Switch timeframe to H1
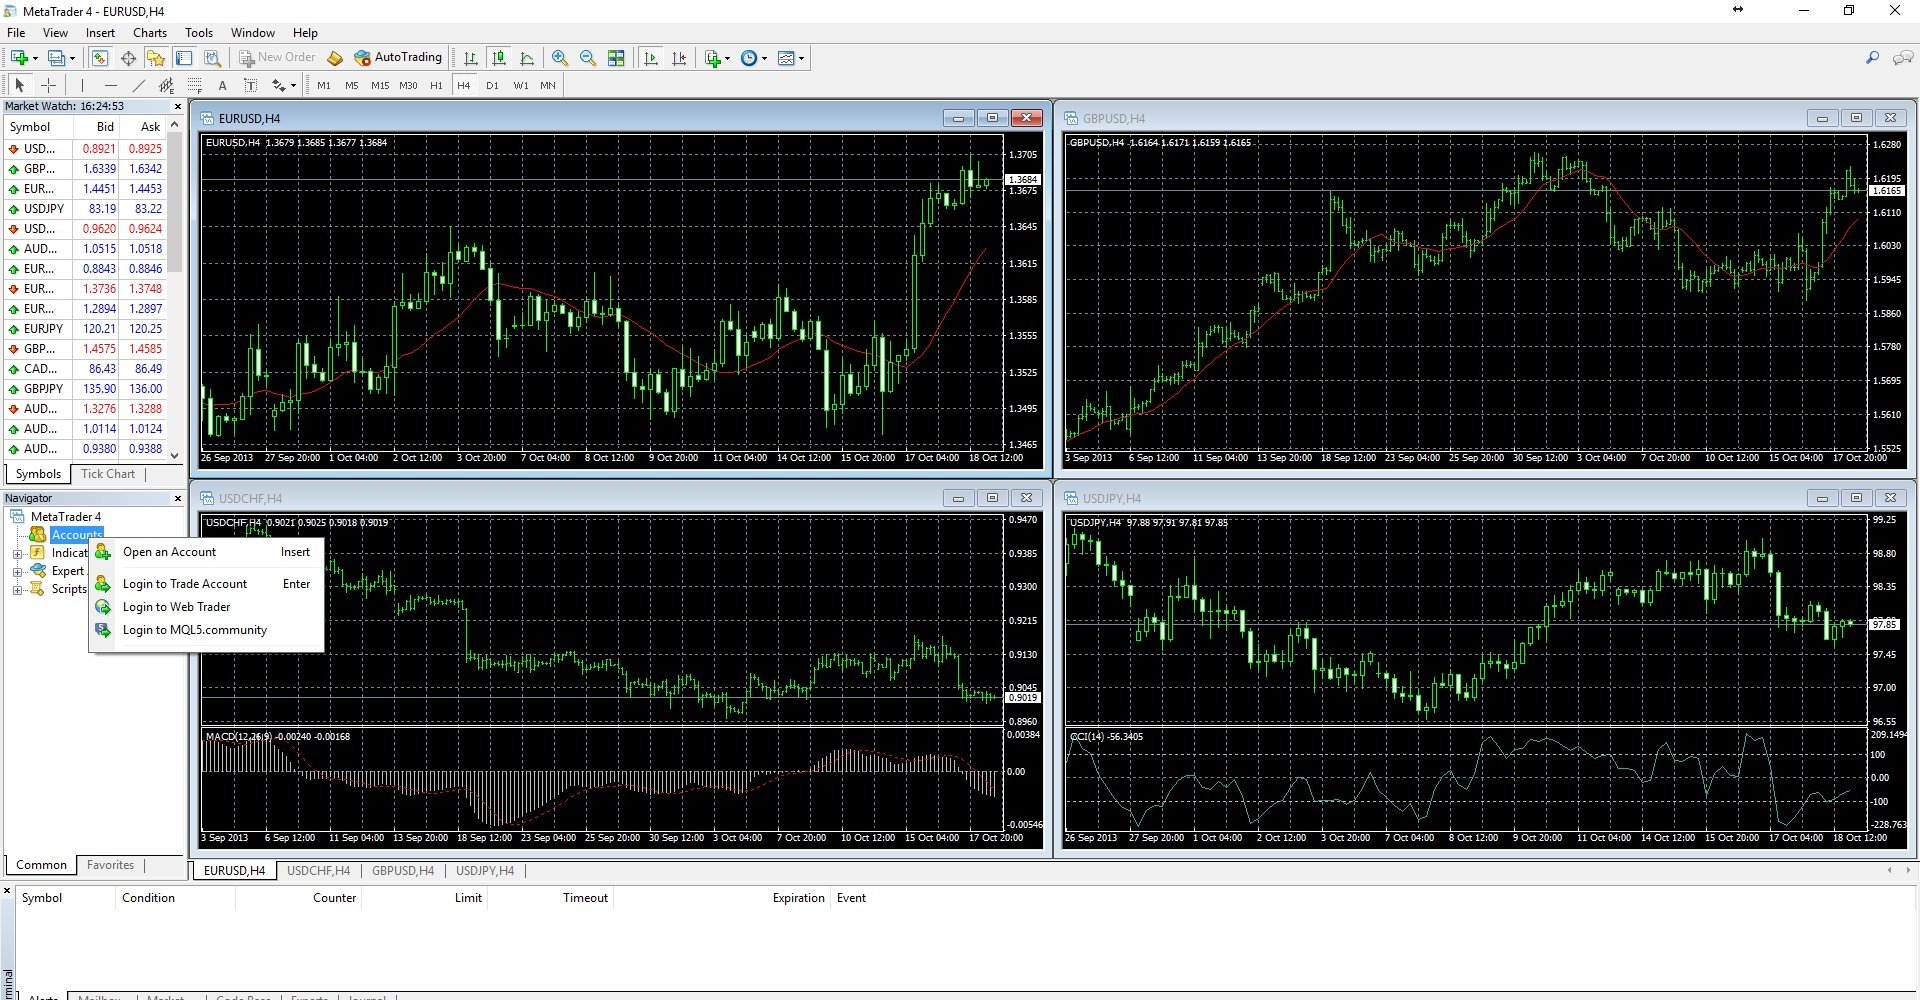Screen dimensions: 1920x1000 pos(436,85)
